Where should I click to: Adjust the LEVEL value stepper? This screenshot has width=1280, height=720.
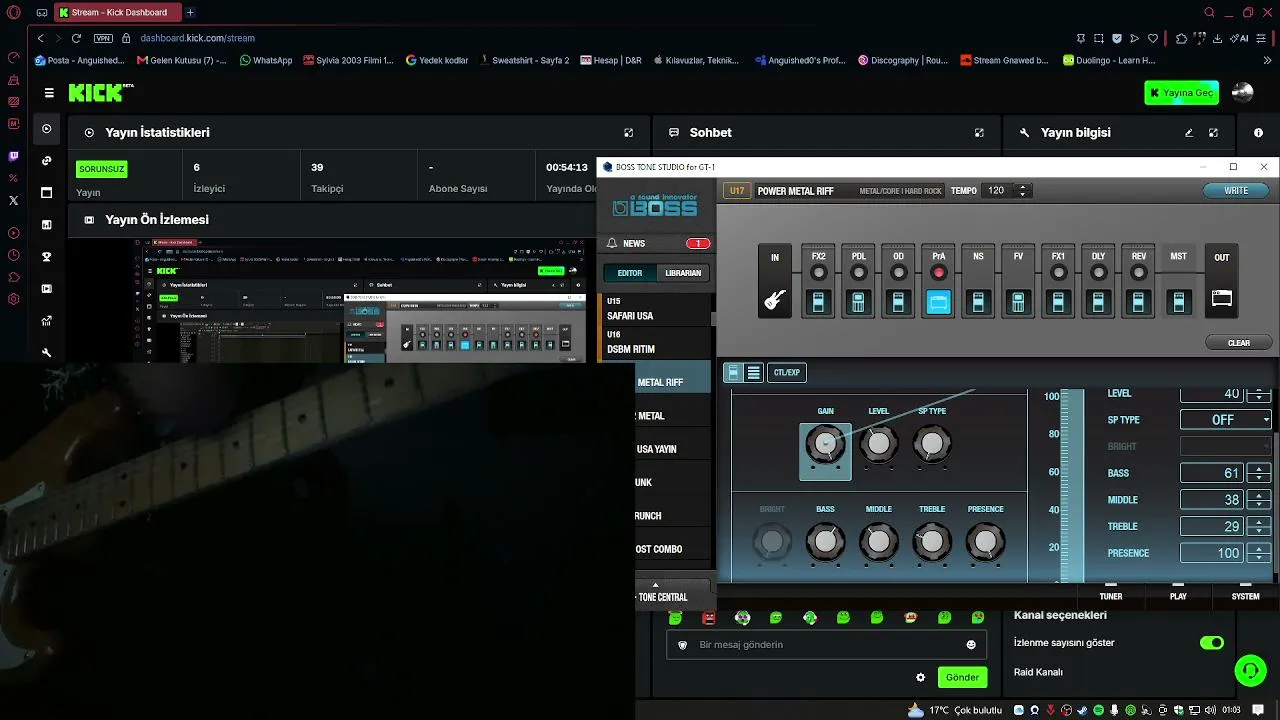(1259, 394)
